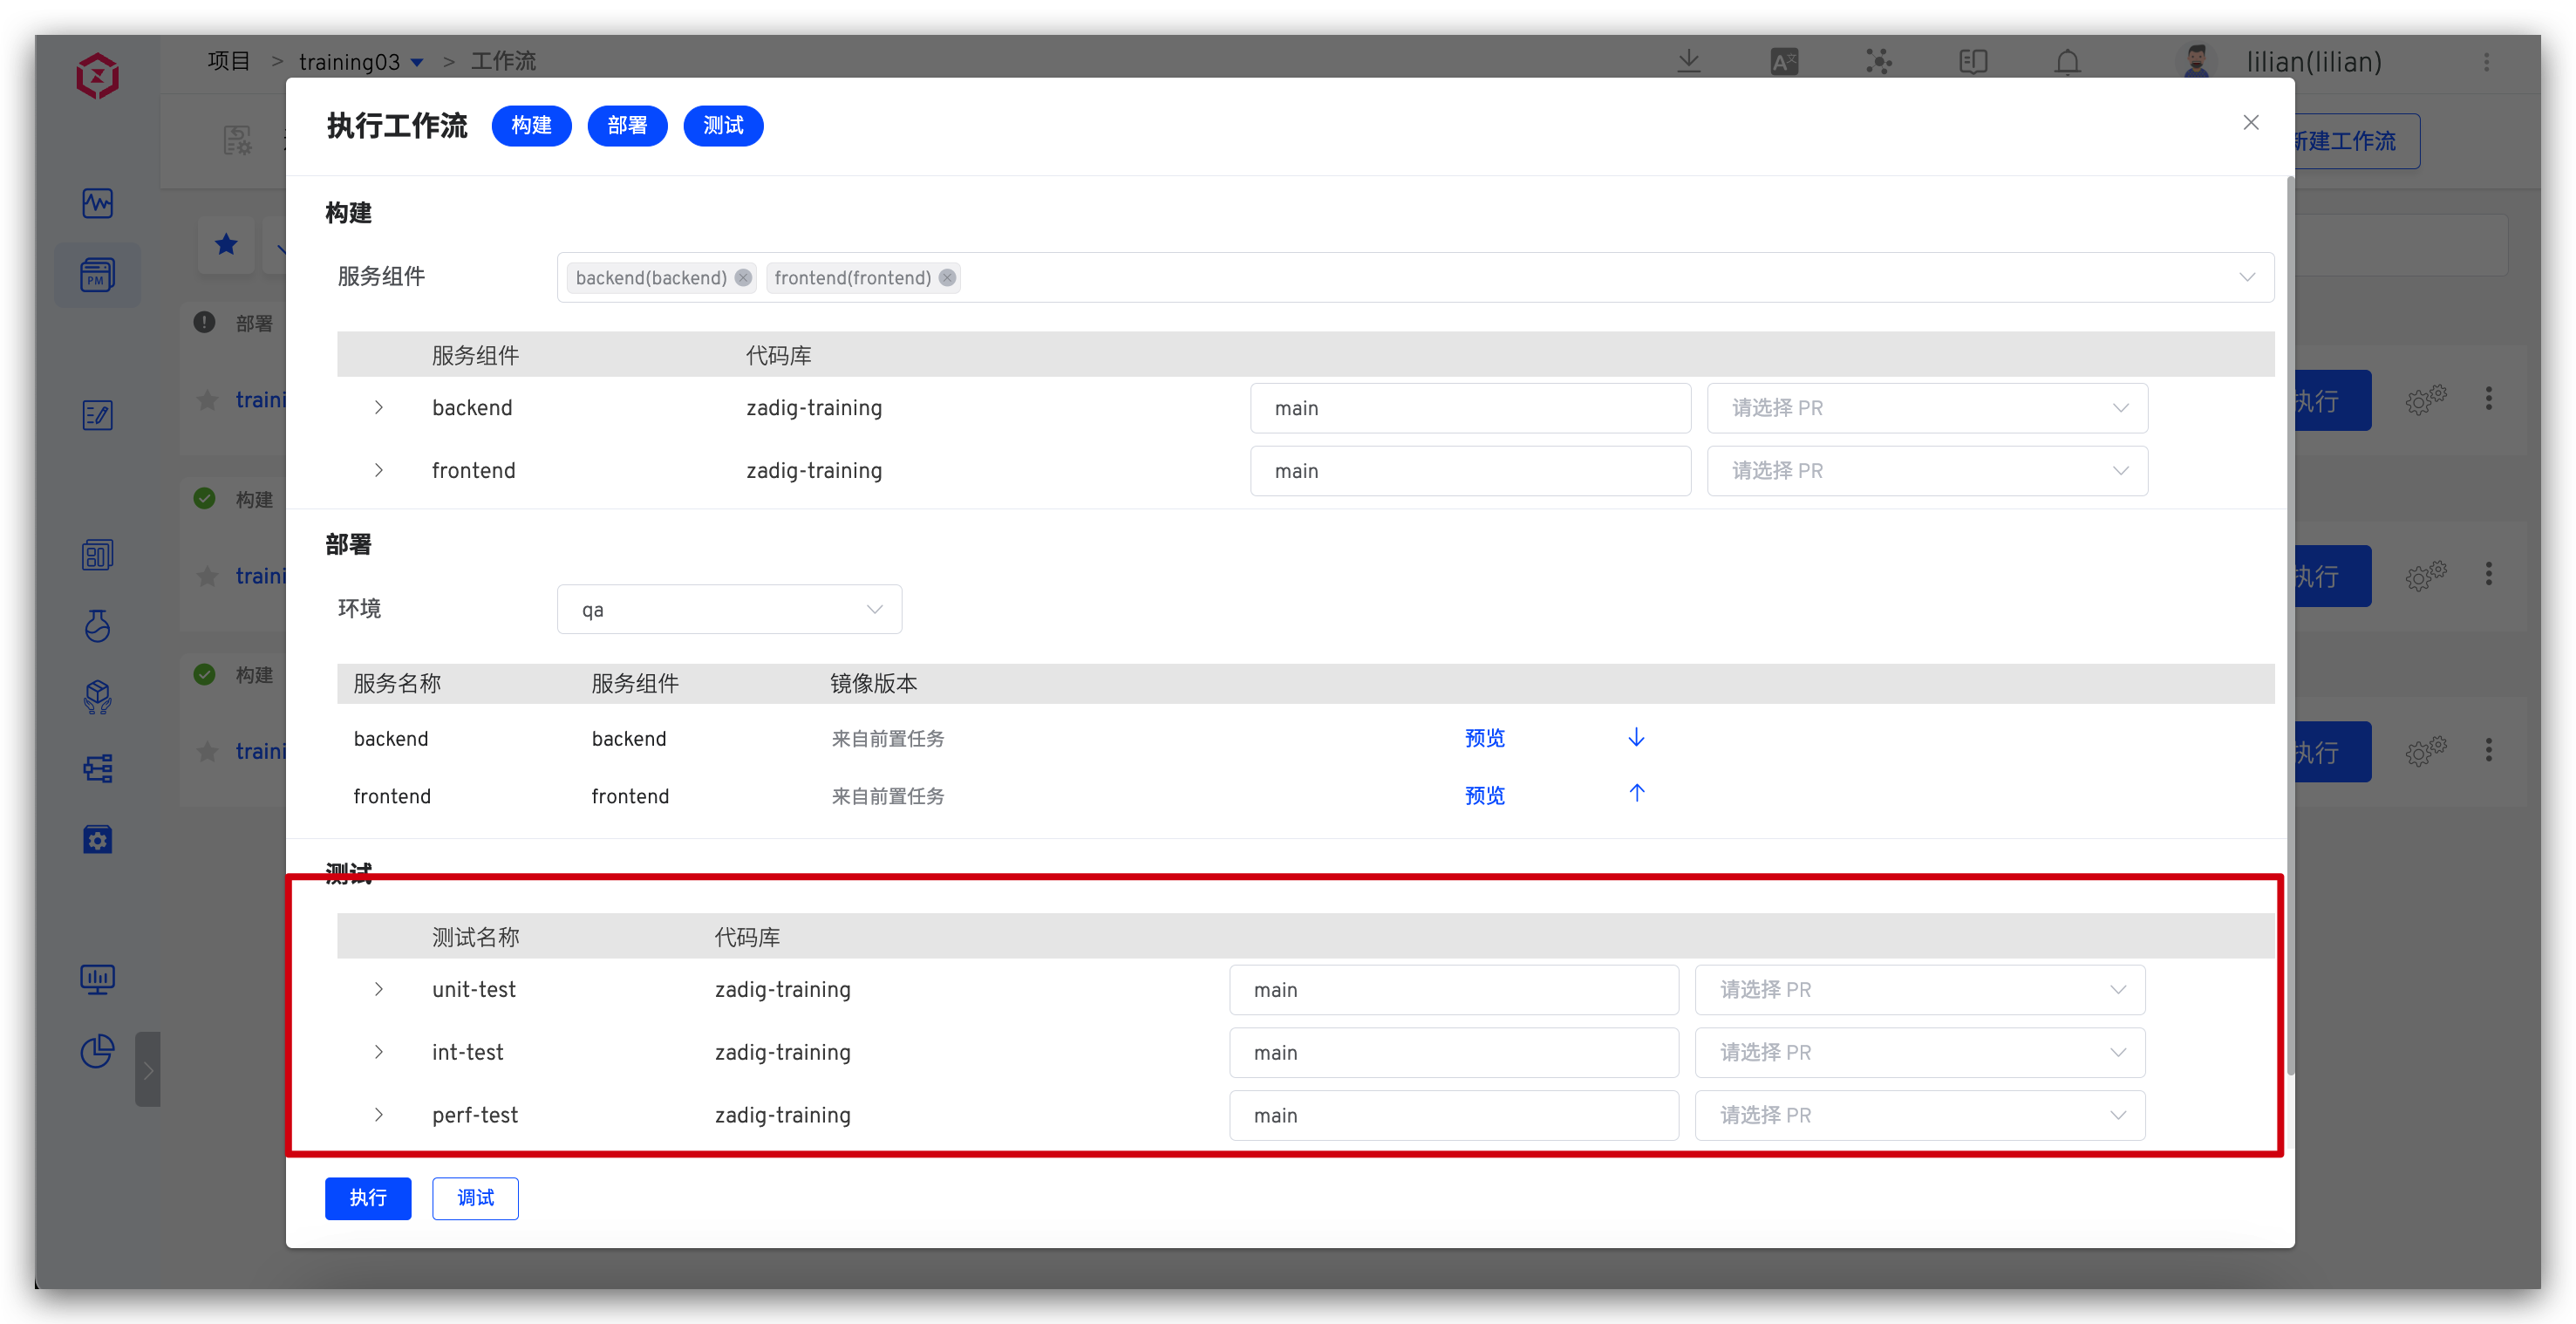Click the 项目 breadcrumb

[228, 61]
